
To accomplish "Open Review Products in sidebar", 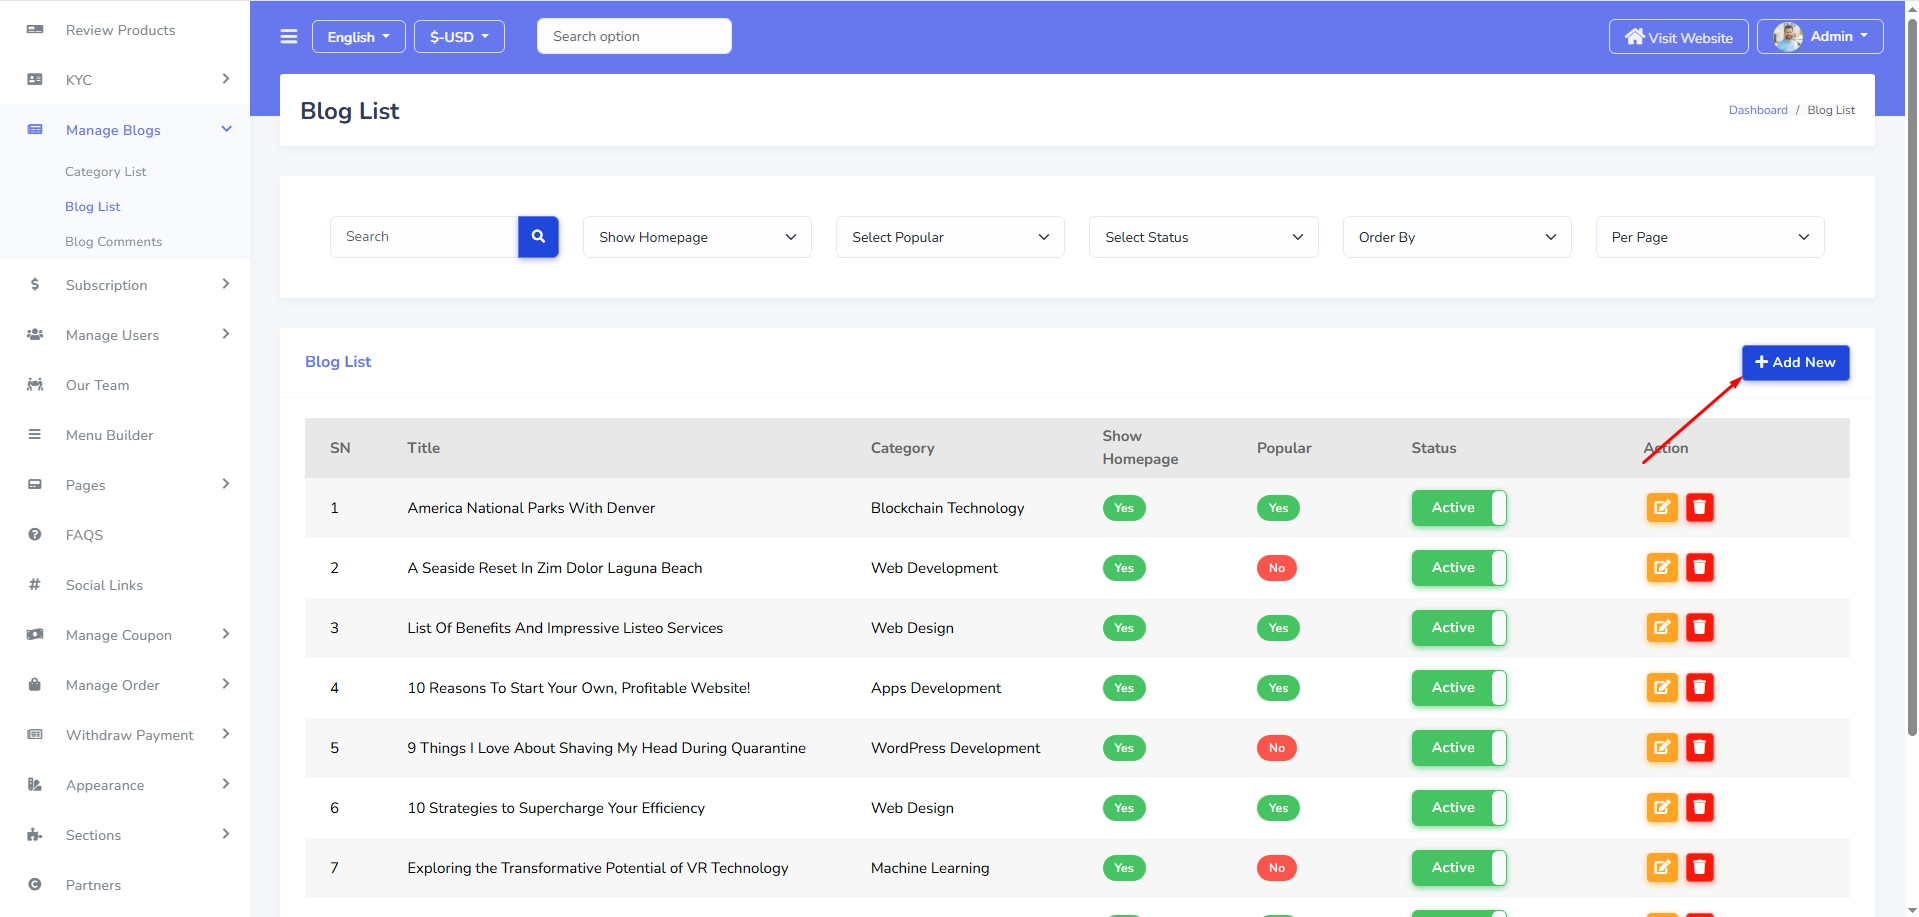I will [125, 30].
